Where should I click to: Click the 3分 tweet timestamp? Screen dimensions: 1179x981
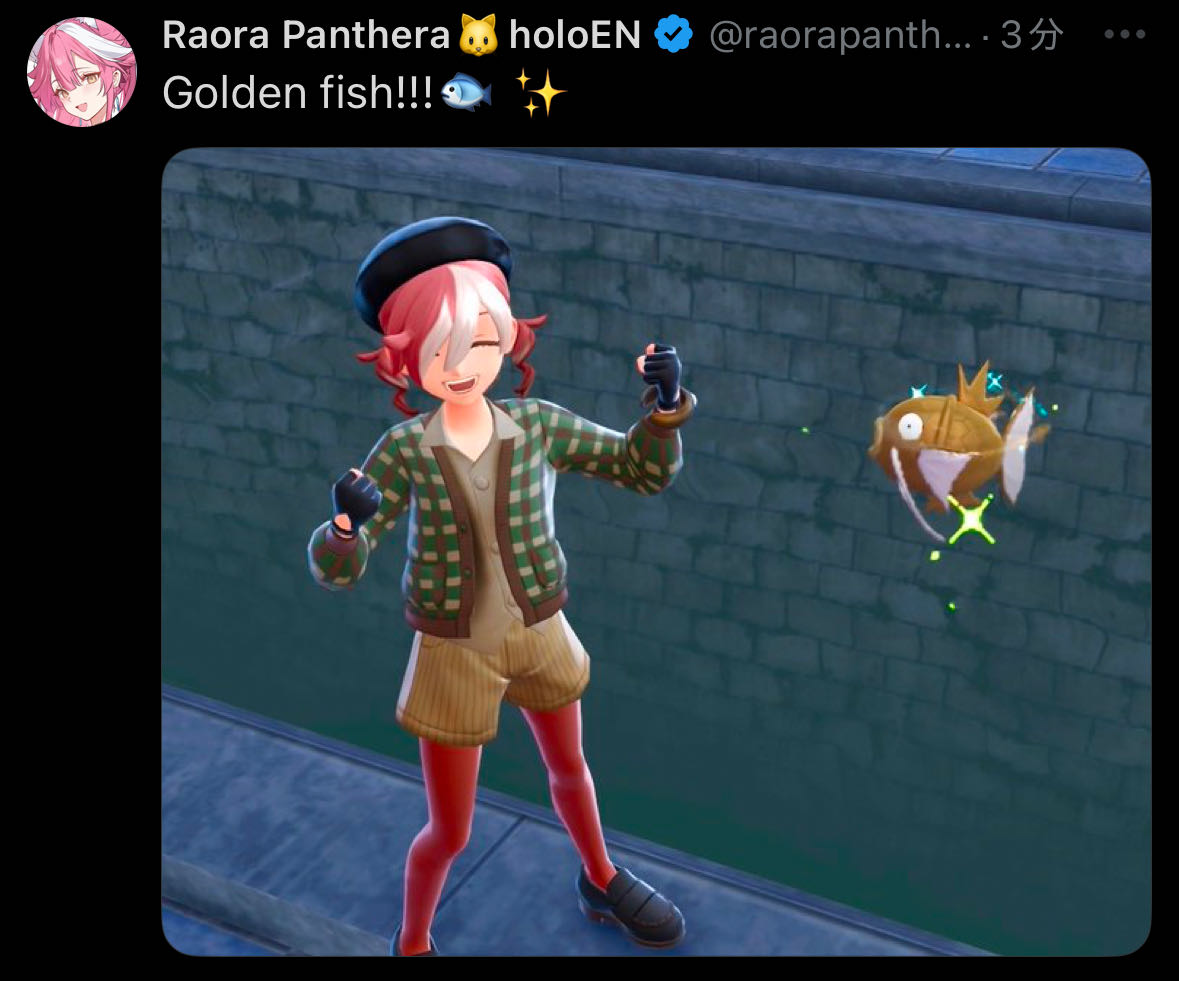1031,35
